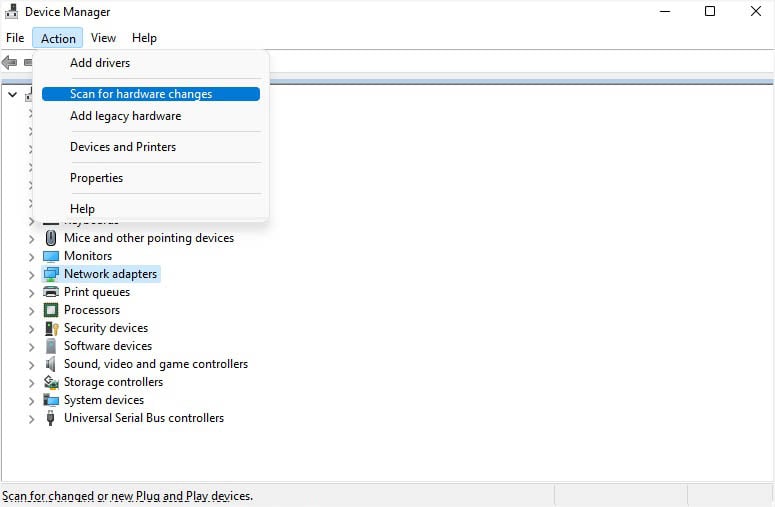
Task: Select Scan for hardware changes
Action: (x=151, y=94)
